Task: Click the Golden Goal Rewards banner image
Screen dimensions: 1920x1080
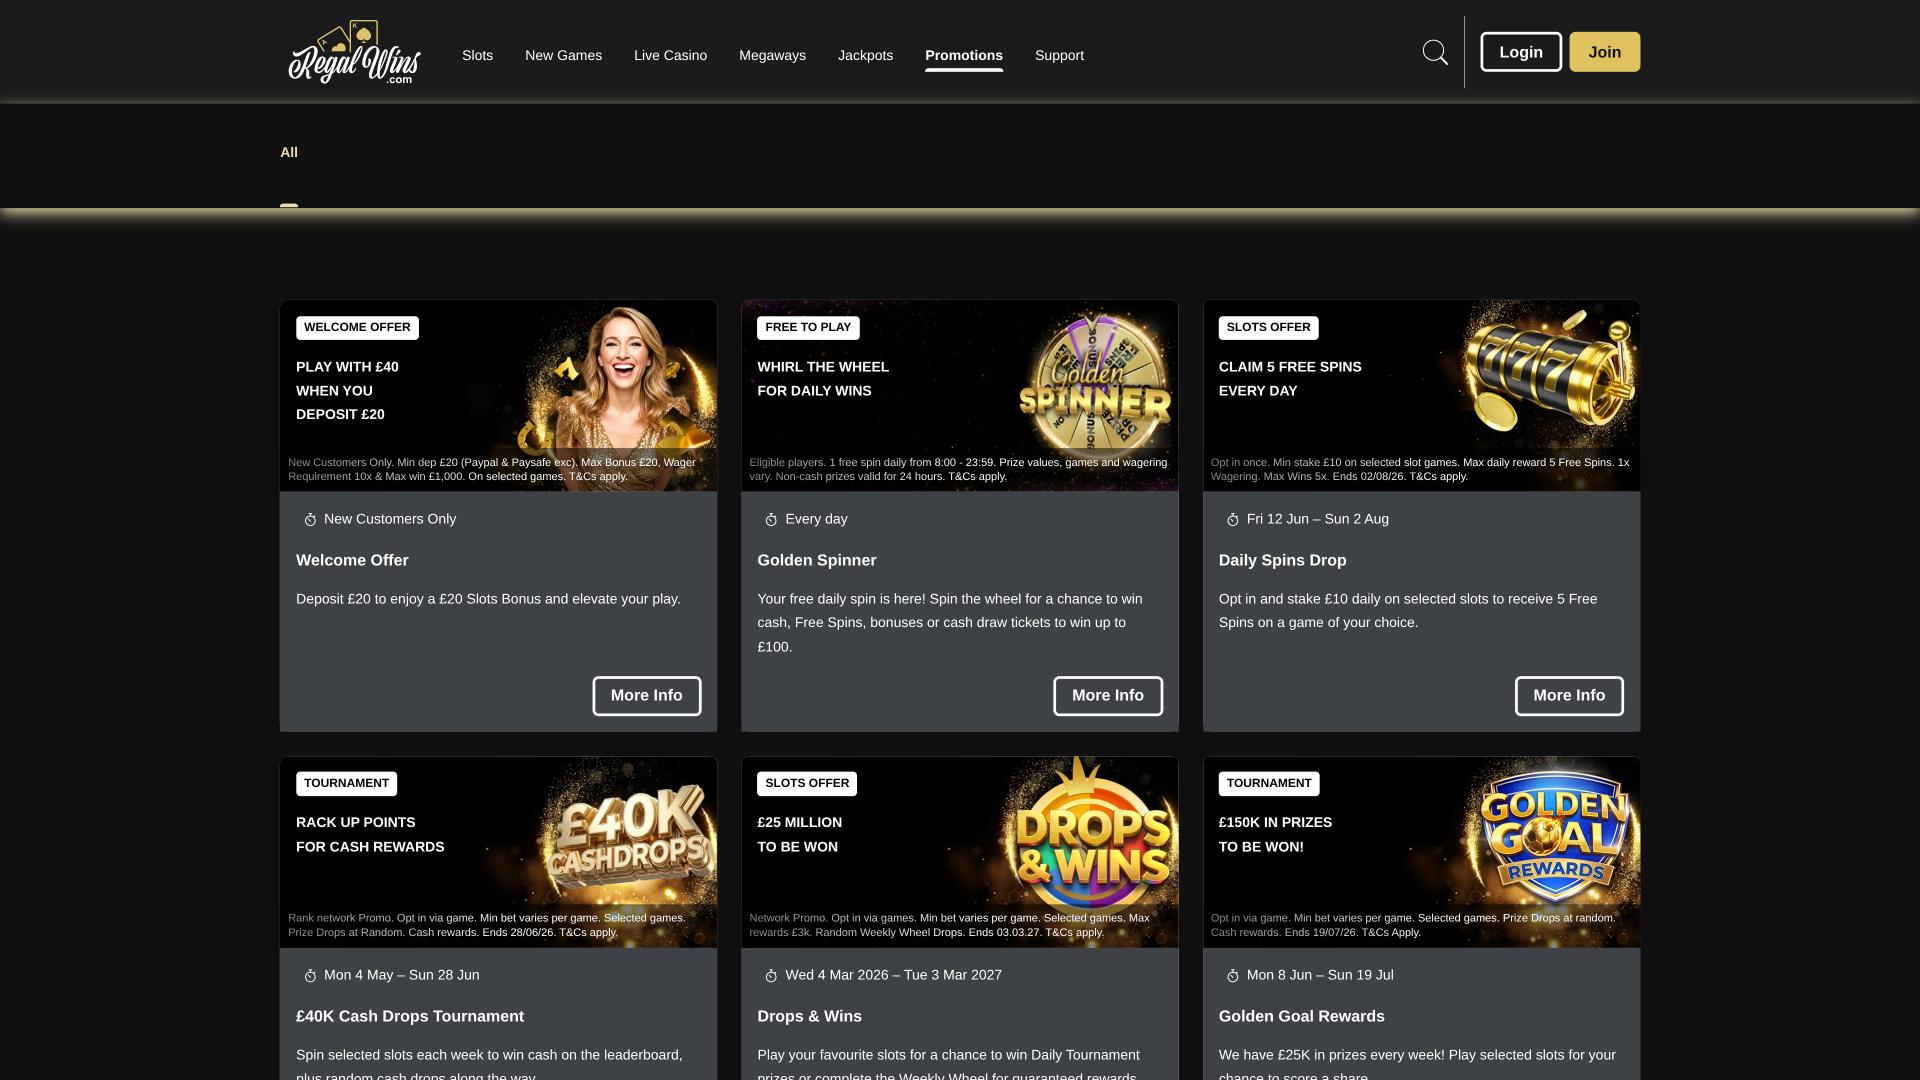Action: (x=1421, y=852)
